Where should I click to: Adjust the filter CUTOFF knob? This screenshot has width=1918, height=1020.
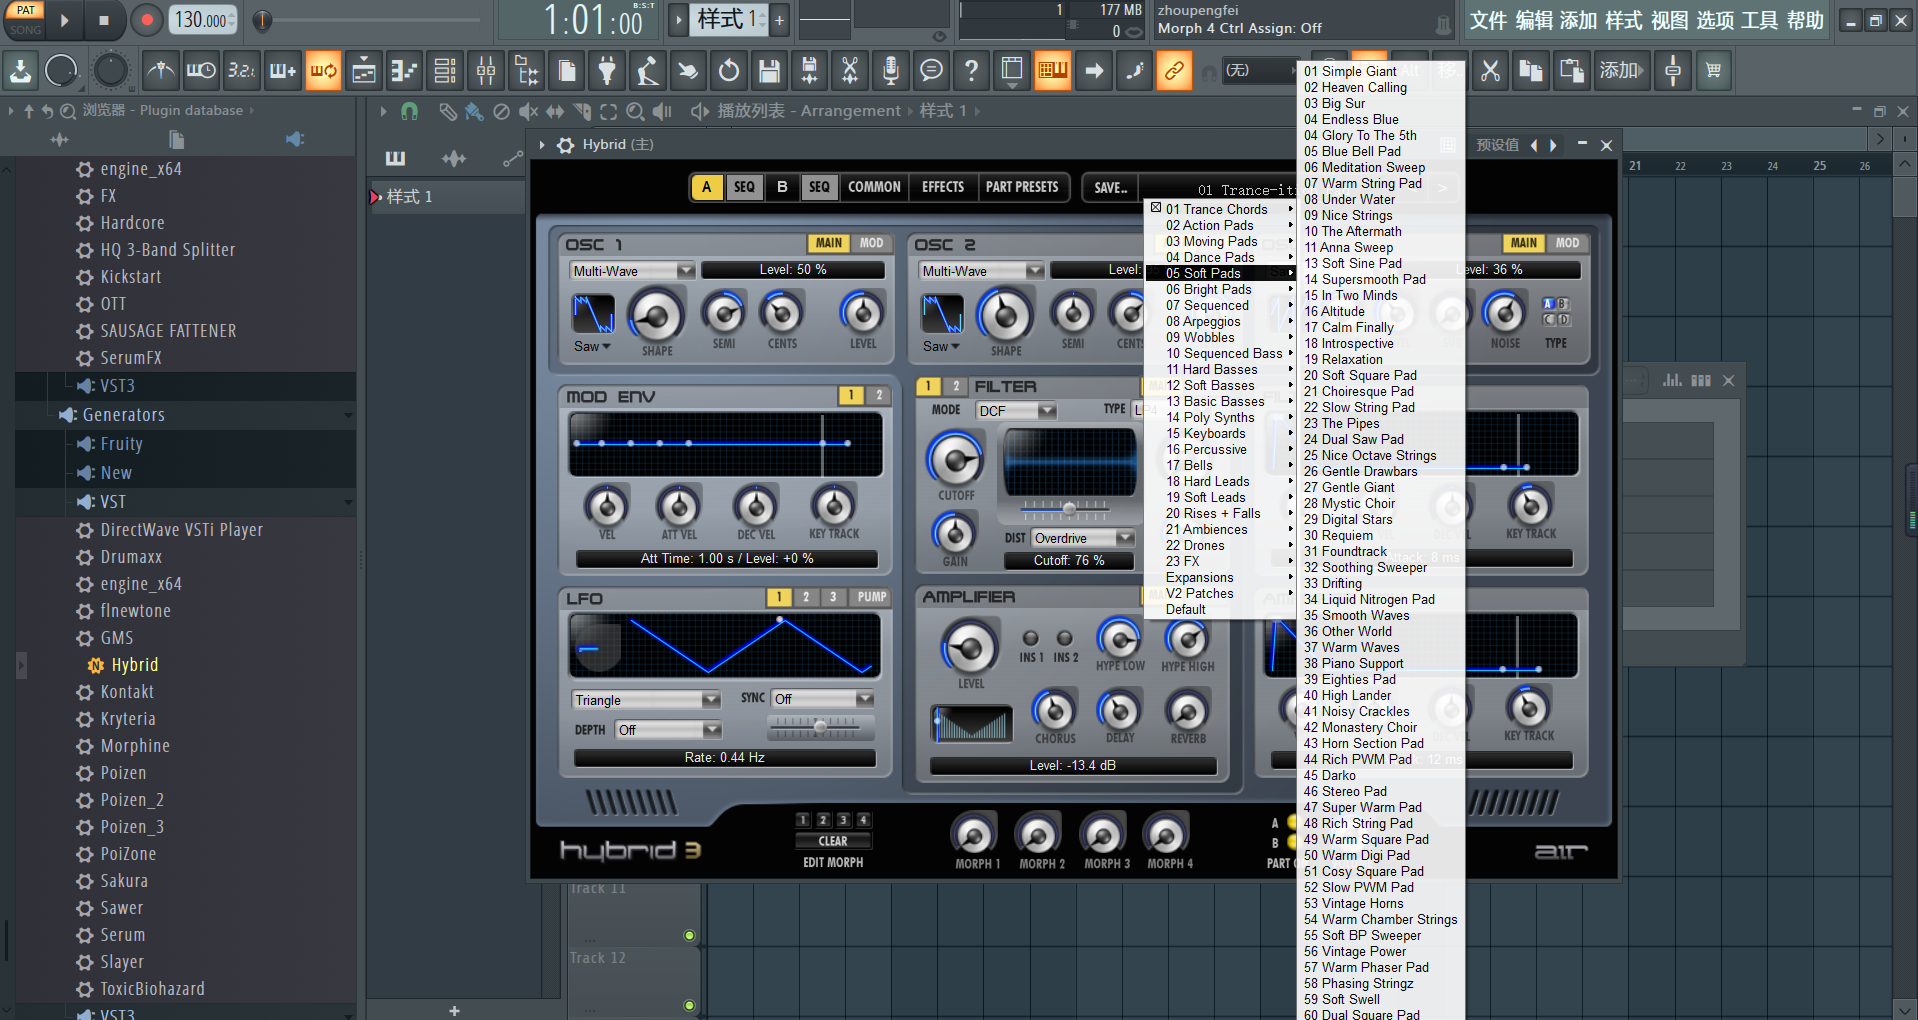(955, 459)
